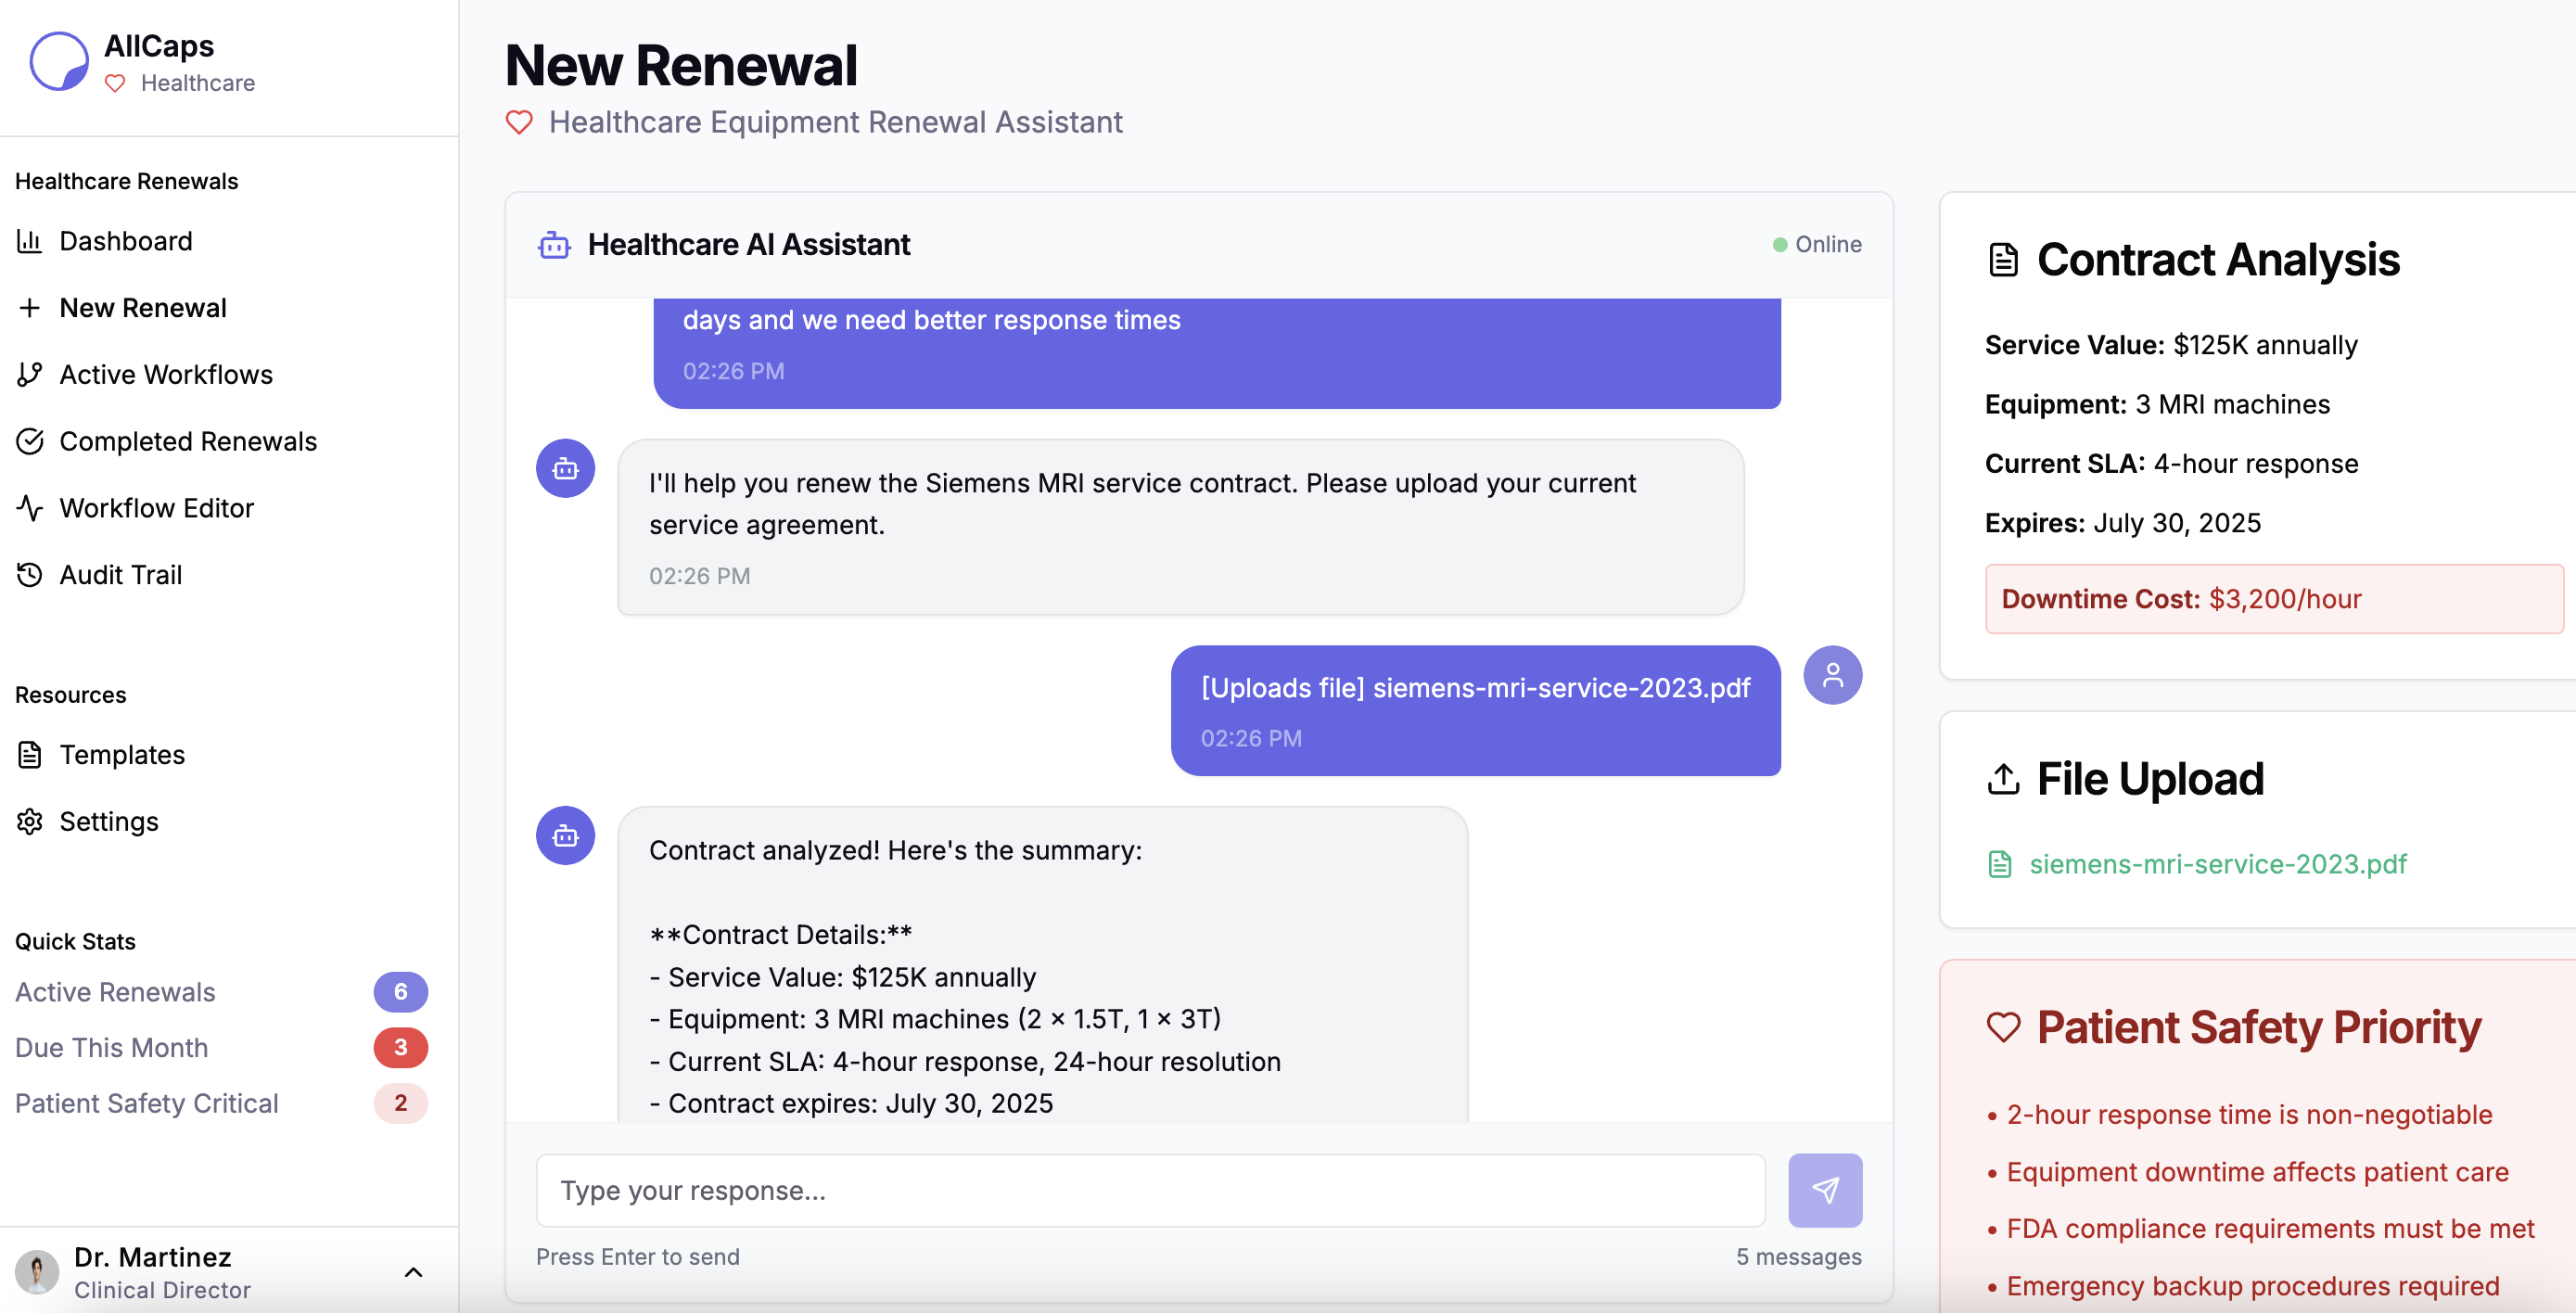Click the Dashboard bar chart icon

(30, 241)
